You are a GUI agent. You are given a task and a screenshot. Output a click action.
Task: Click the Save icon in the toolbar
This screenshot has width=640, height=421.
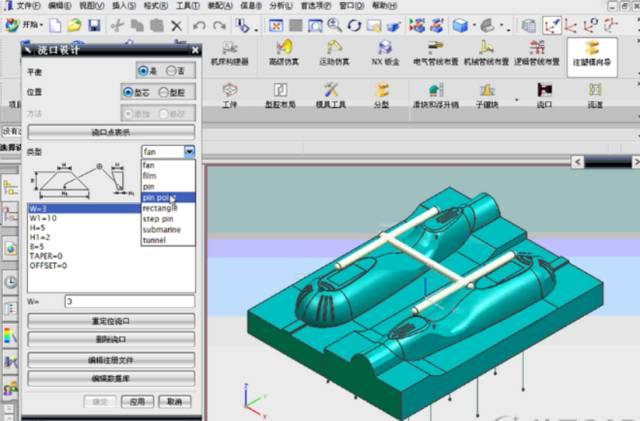(96, 24)
